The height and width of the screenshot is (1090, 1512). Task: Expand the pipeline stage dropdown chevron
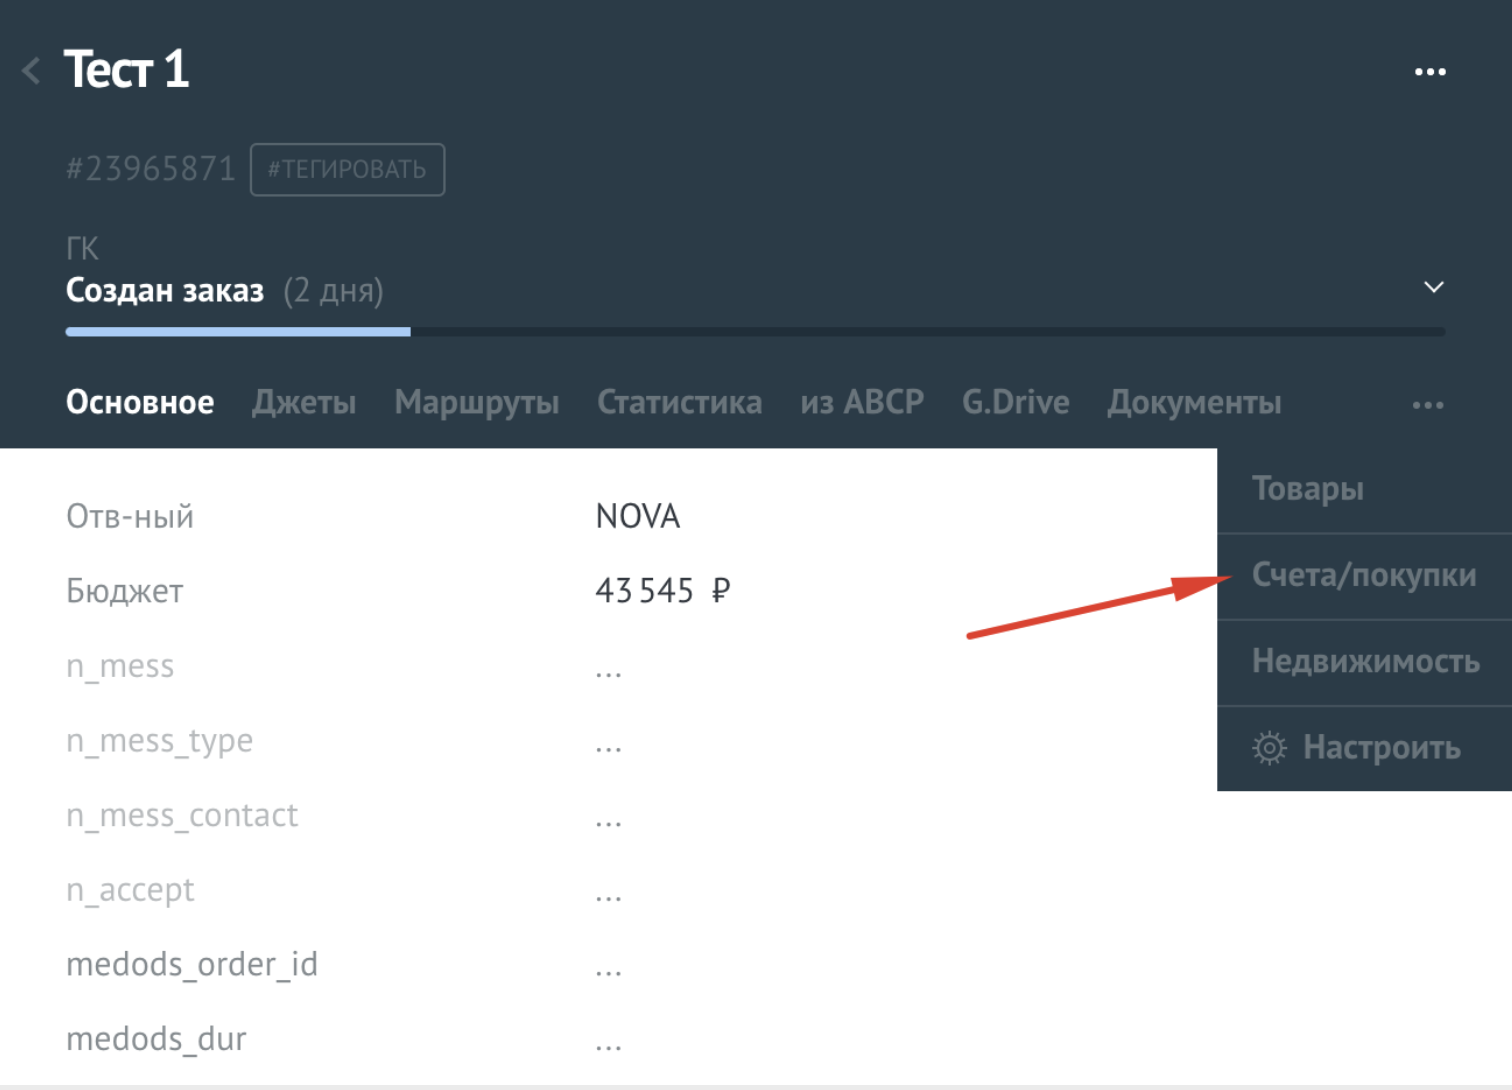point(1433,288)
